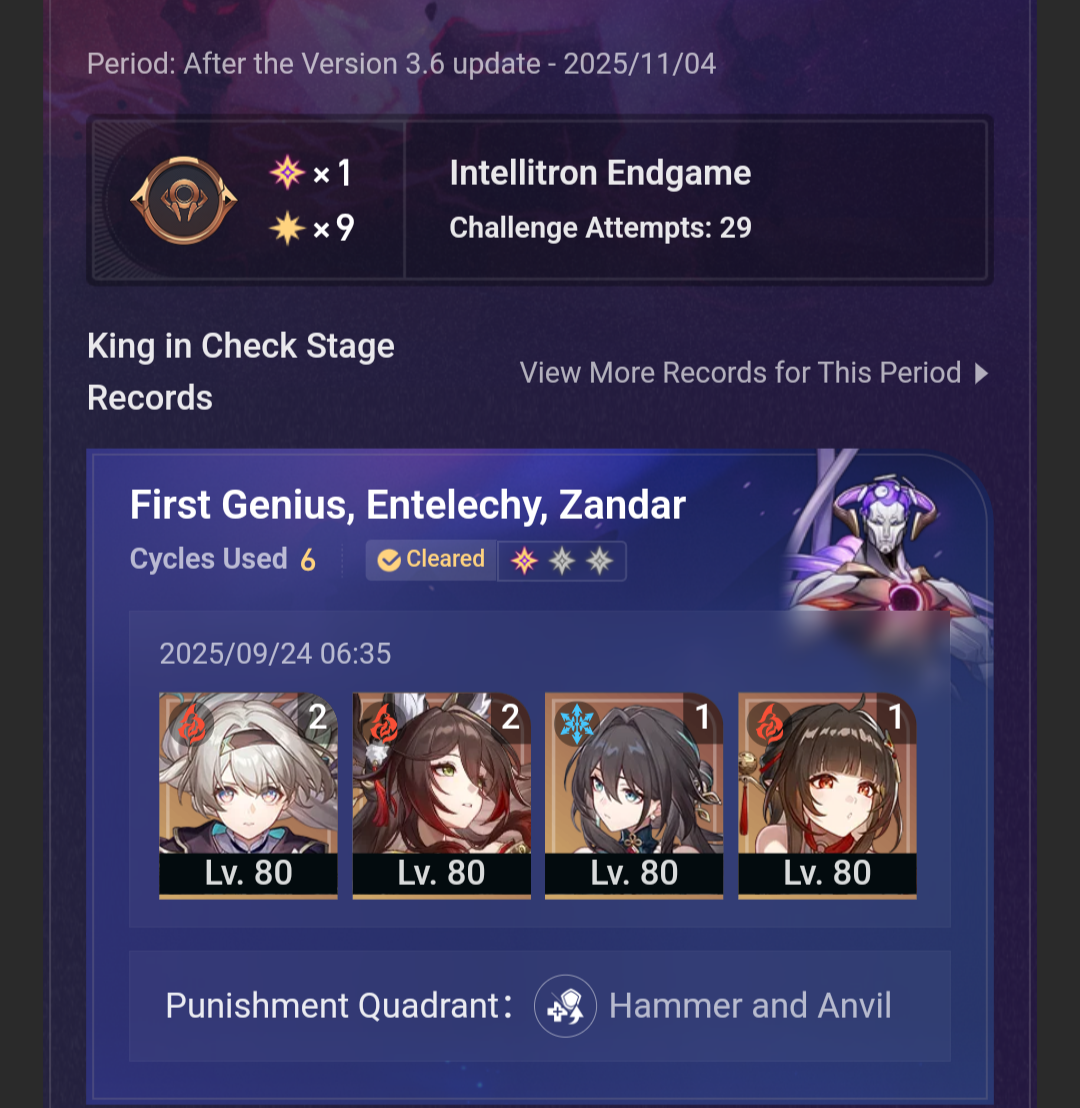This screenshot has height=1108, width=1080.
Task: Click the Hammer and Anvil quadrant icon
Action: [565, 1006]
